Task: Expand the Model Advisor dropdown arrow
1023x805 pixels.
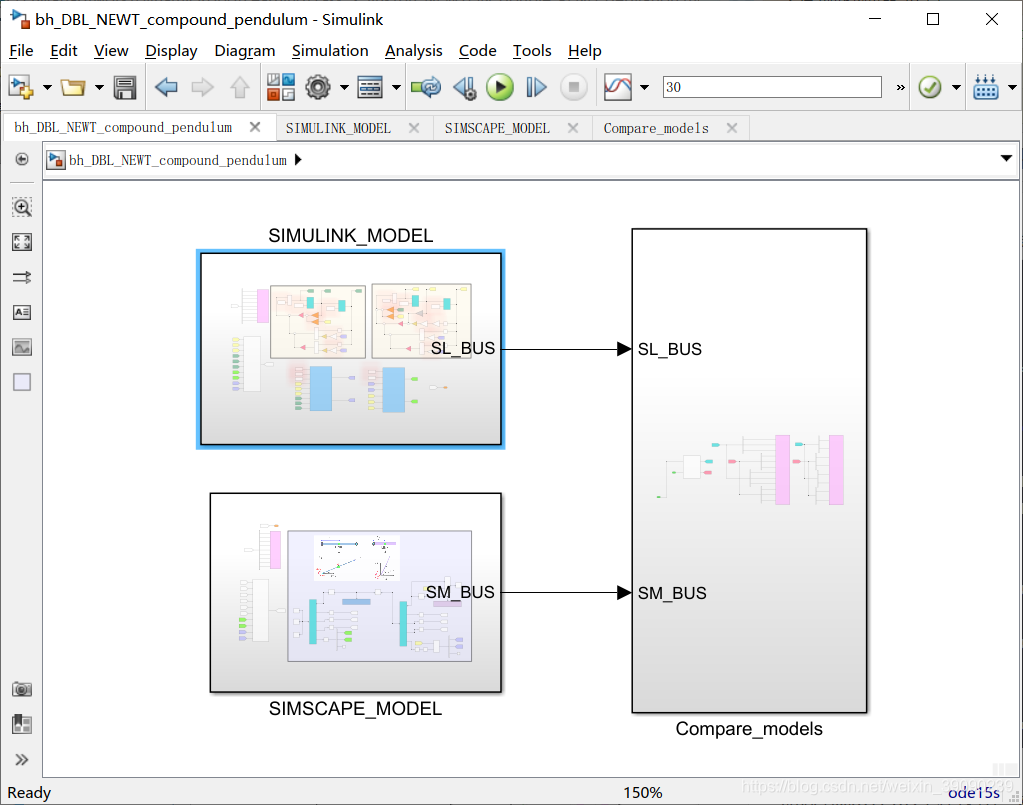Action: (x=956, y=87)
